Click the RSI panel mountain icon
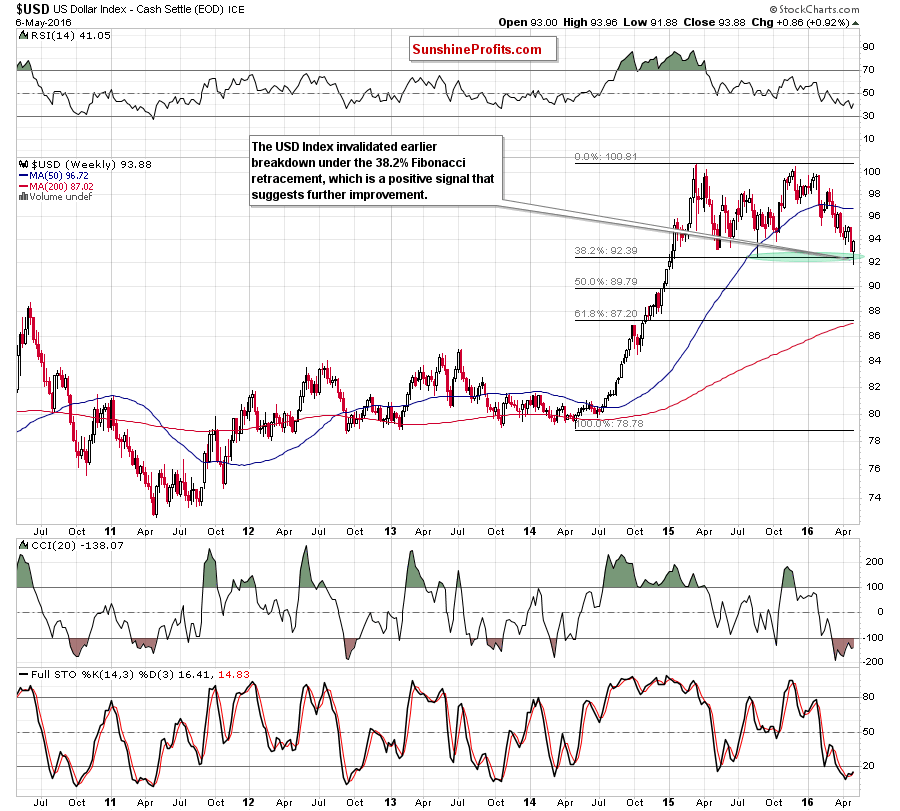900x811 pixels. (x=24, y=36)
